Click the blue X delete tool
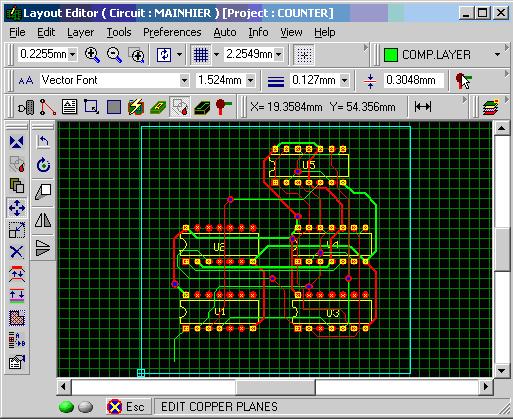 click(17, 252)
